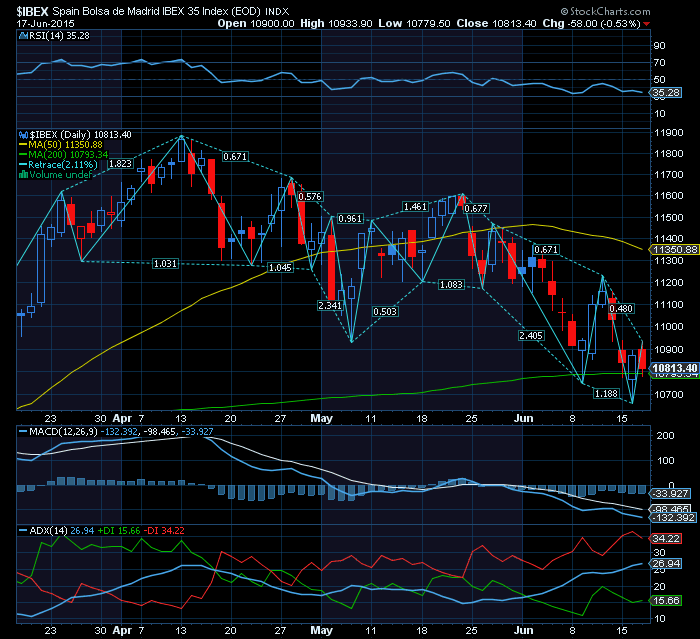Click the 1.045 retracement ratio label

(280, 267)
